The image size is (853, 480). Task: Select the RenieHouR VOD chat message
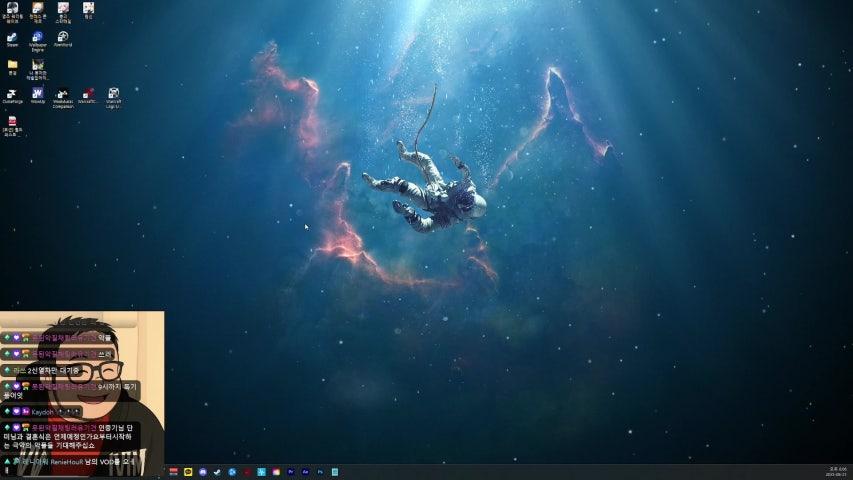(x=68, y=464)
